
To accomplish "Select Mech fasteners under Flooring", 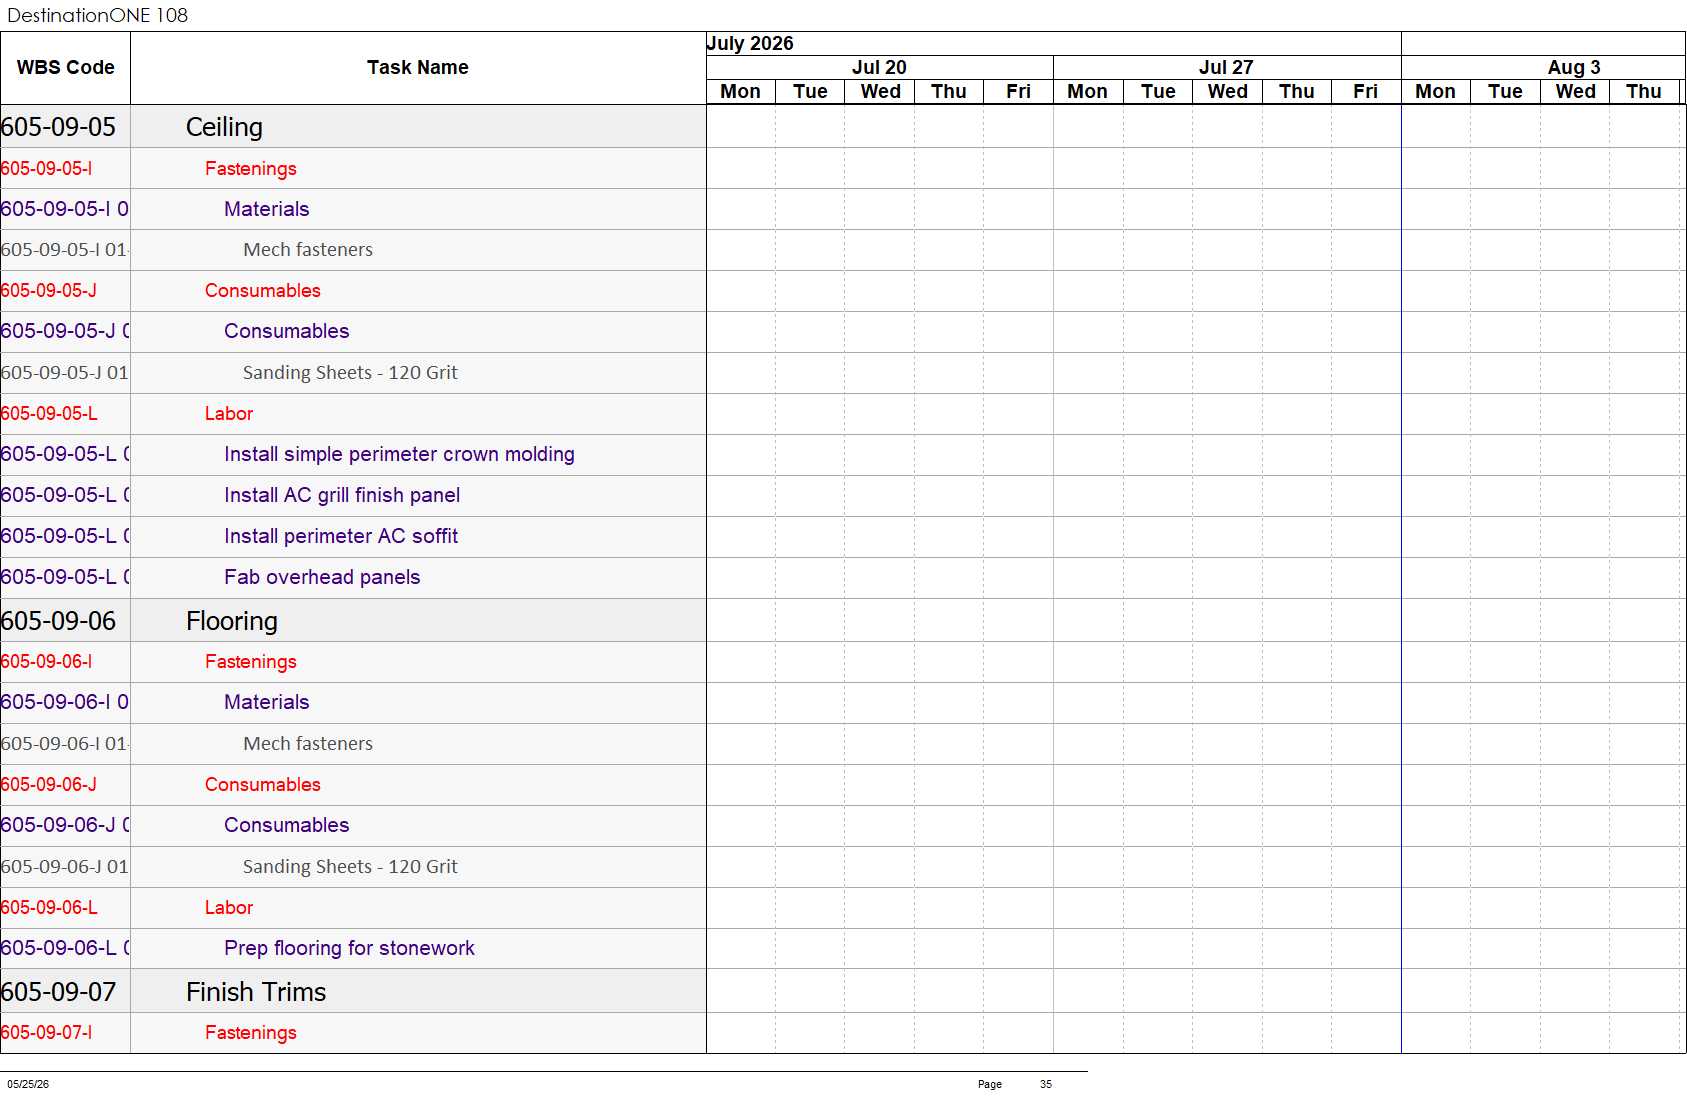I will (x=308, y=744).
